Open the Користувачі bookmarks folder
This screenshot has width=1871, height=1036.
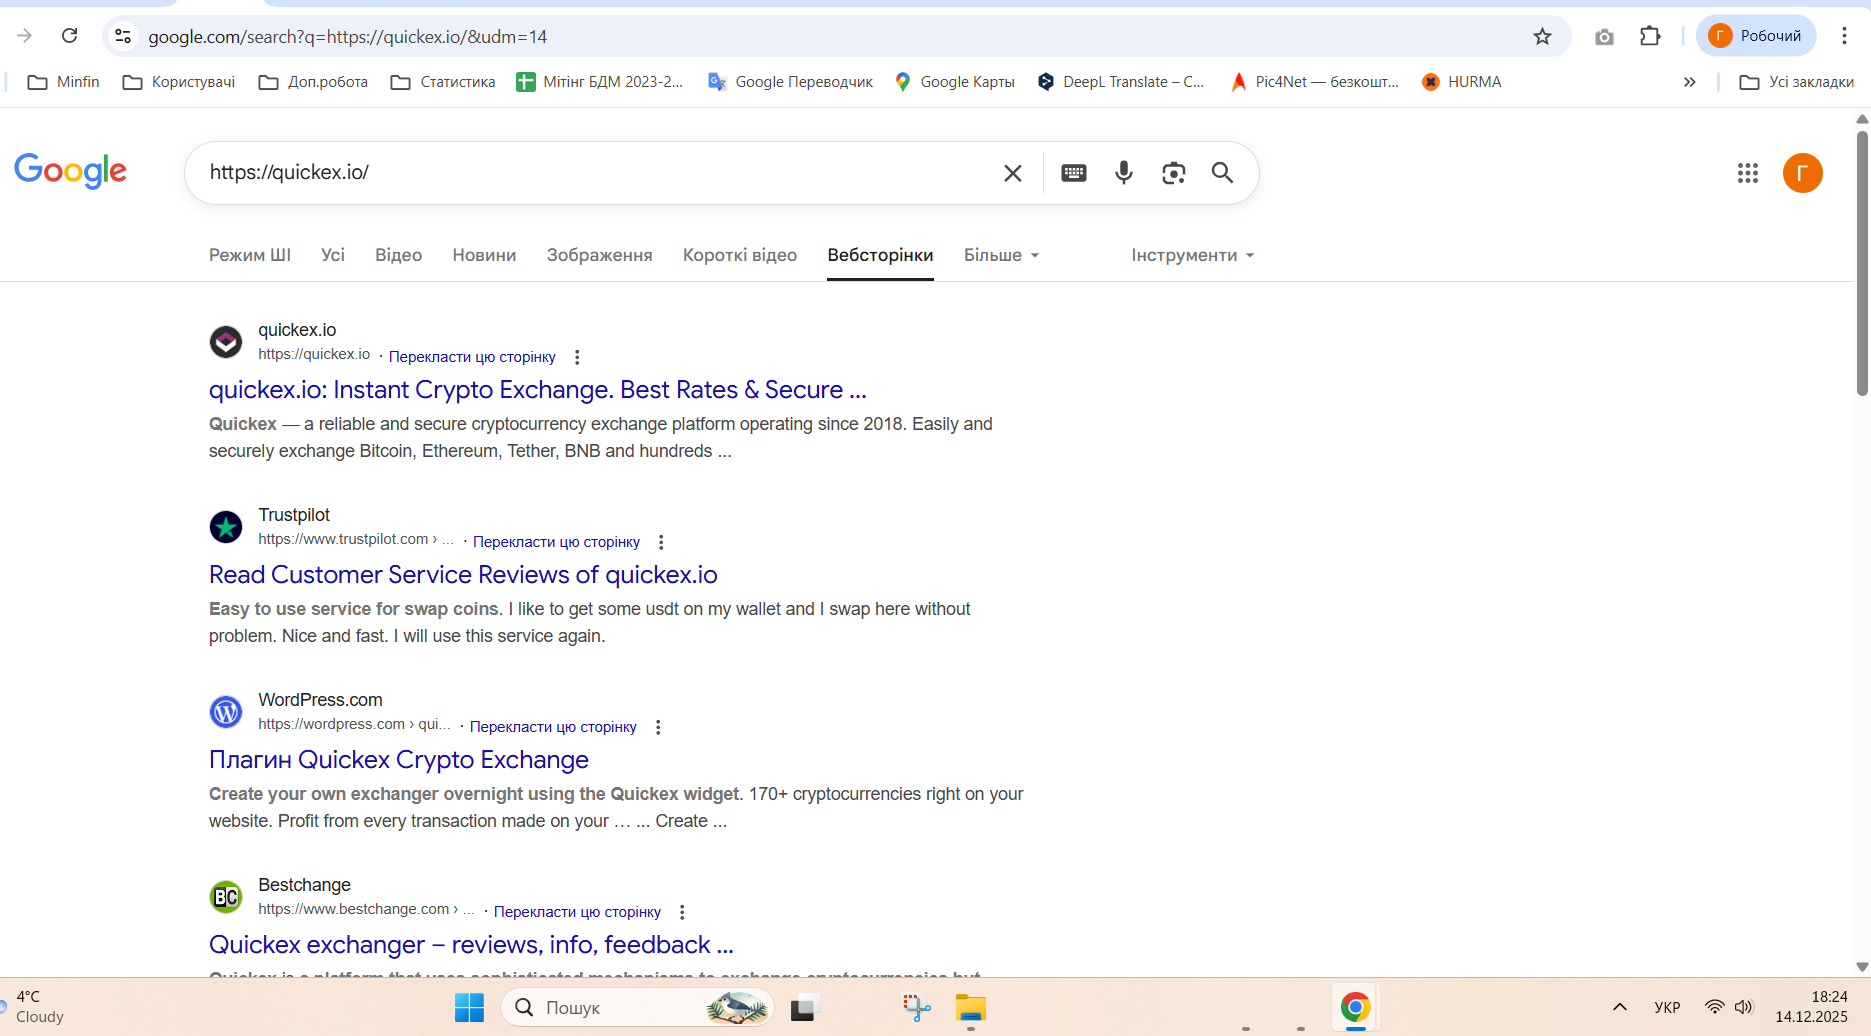click(179, 82)
